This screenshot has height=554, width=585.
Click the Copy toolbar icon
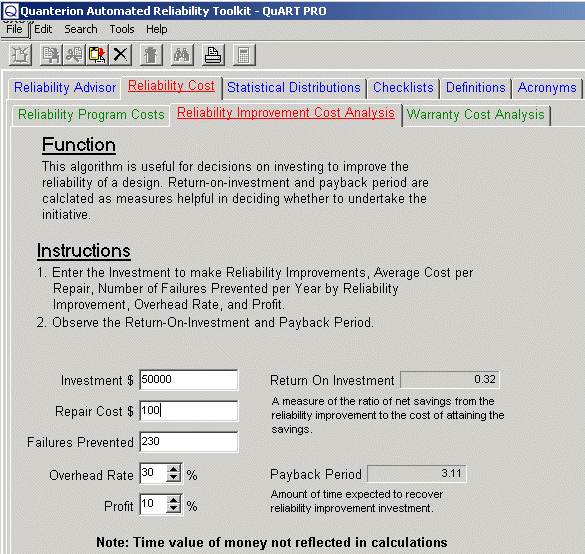click(x=51, y=55)
